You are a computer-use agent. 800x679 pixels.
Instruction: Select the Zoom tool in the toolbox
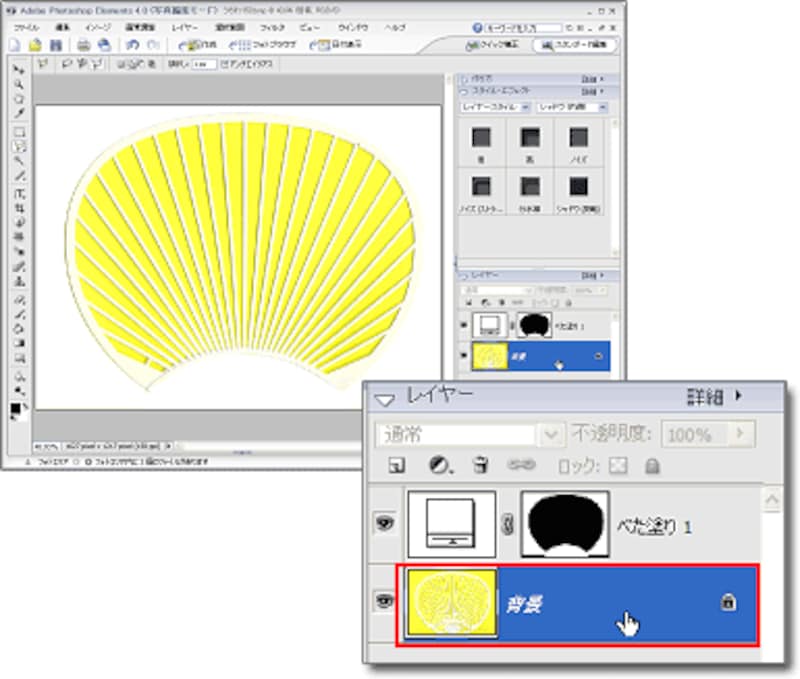(18, 85)
